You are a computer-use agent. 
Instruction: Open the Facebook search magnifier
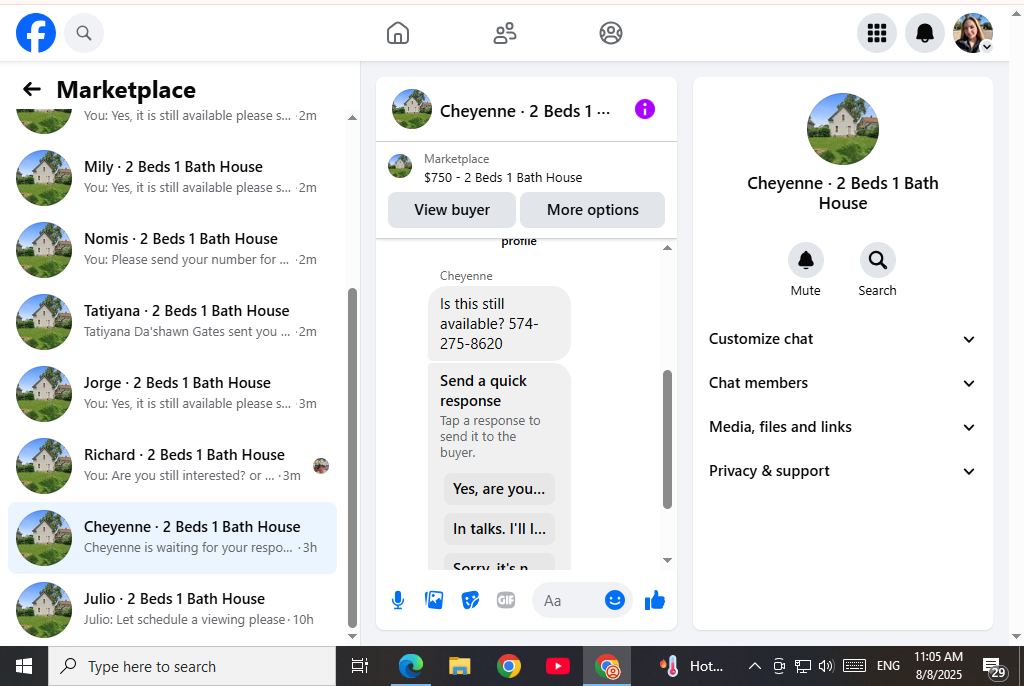pyautogui.click(x=84, y=33)
